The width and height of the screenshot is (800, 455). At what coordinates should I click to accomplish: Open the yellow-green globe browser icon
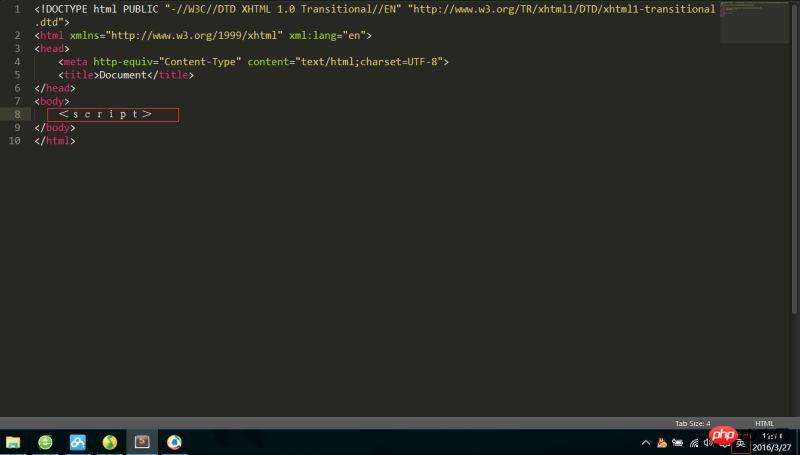click(x=110, y=442)
